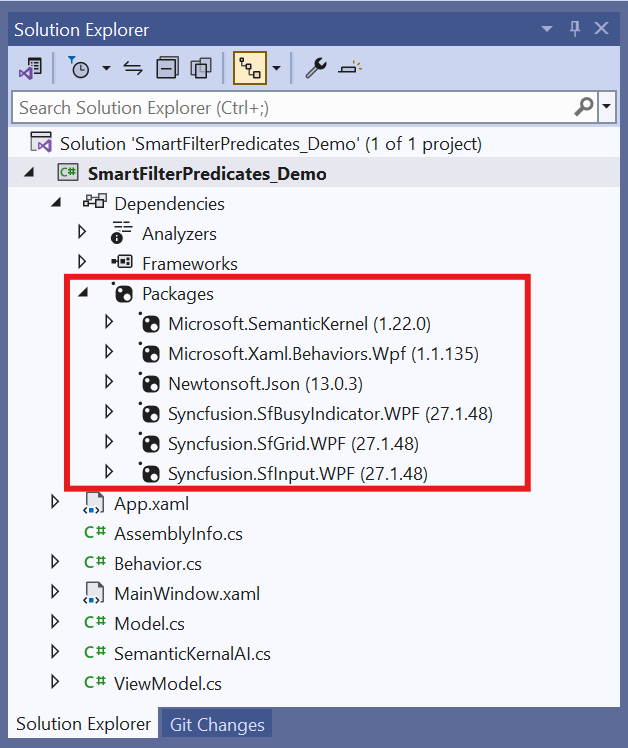Toggle the Preview Selected Items icon
Image resolution: width=628 pixels, height=748 pixels.
(350, 68)
